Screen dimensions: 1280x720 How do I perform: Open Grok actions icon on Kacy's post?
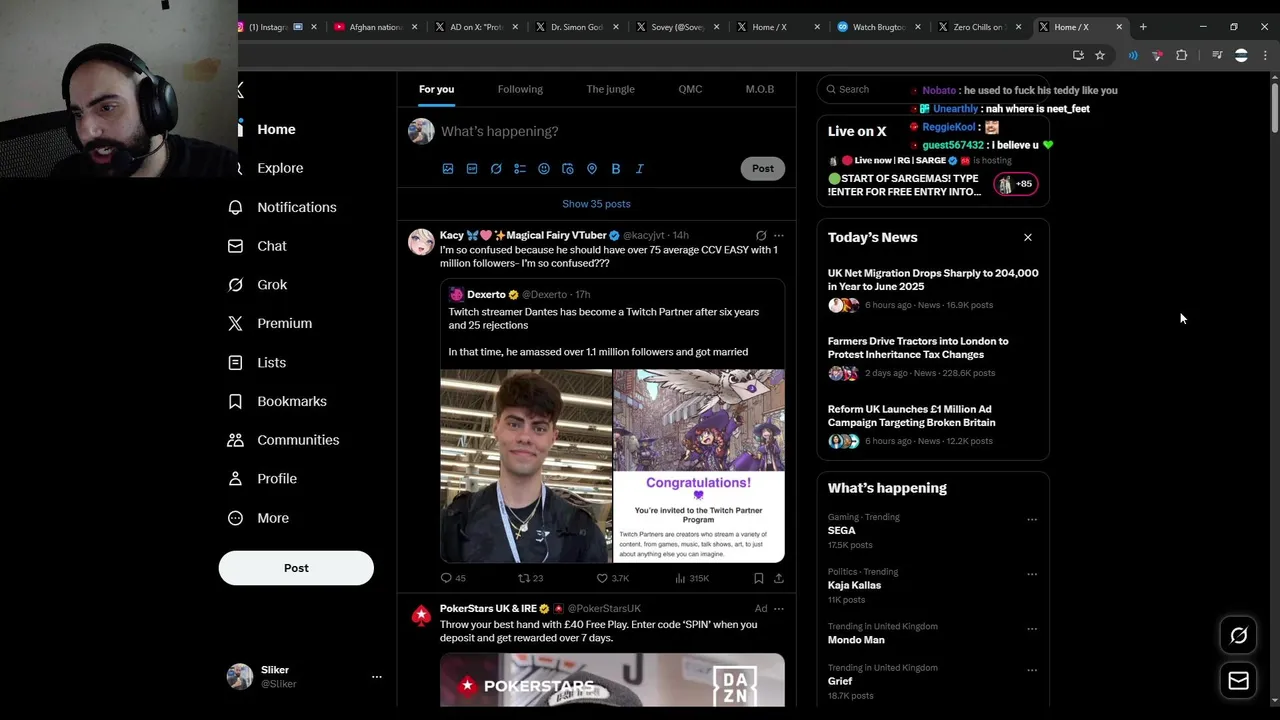coord(761,236)
